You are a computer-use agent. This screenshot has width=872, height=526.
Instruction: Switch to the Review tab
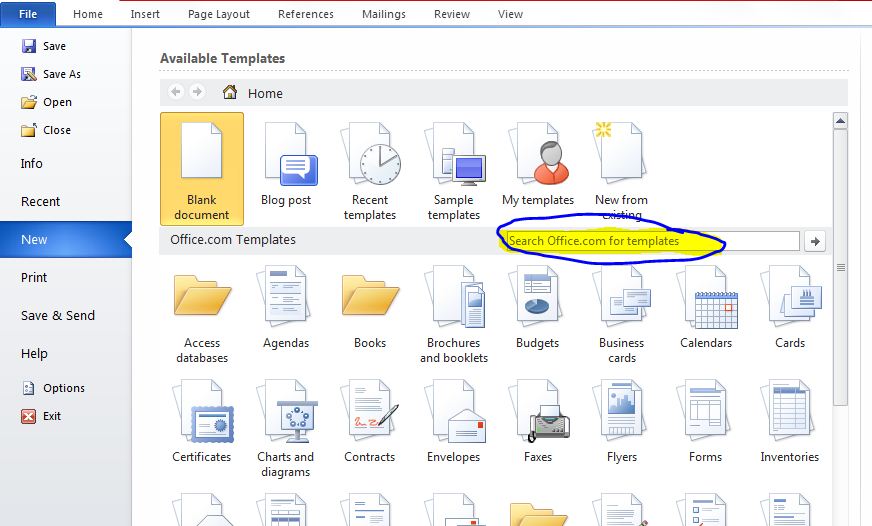click(x=452, y=14)
